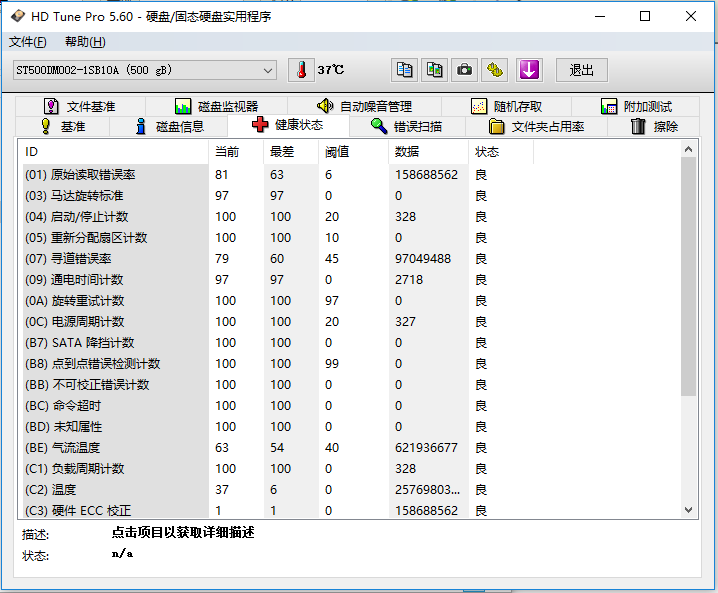Select the (03) 马达旋转标准 row
The image size is (718, 593).
[x=277, y=196]
